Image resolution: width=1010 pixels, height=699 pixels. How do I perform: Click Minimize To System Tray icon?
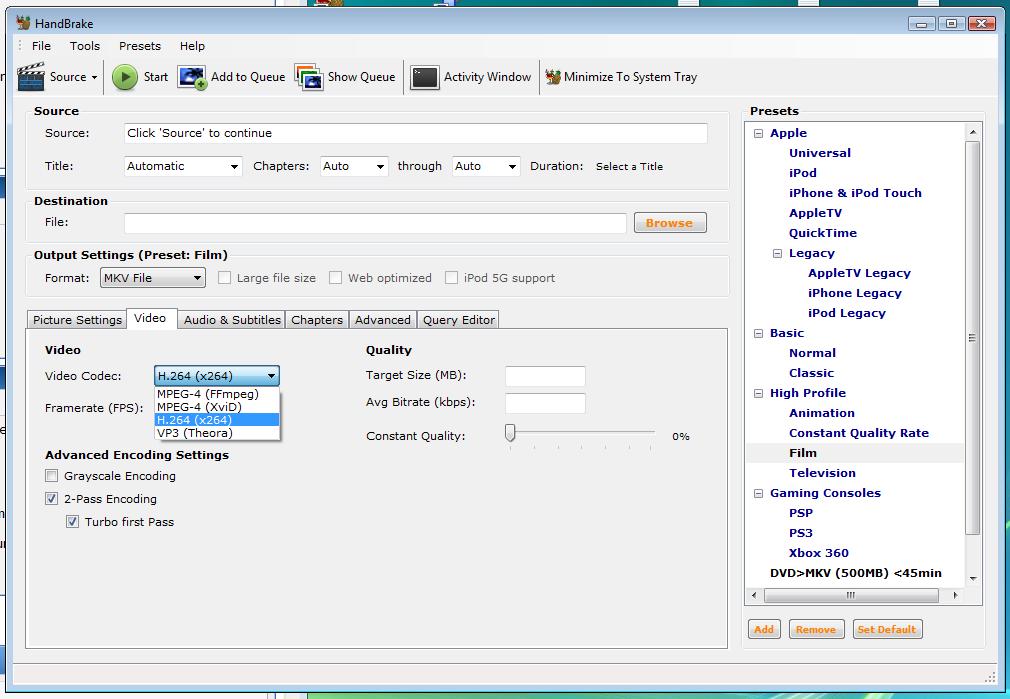(553, 77)
